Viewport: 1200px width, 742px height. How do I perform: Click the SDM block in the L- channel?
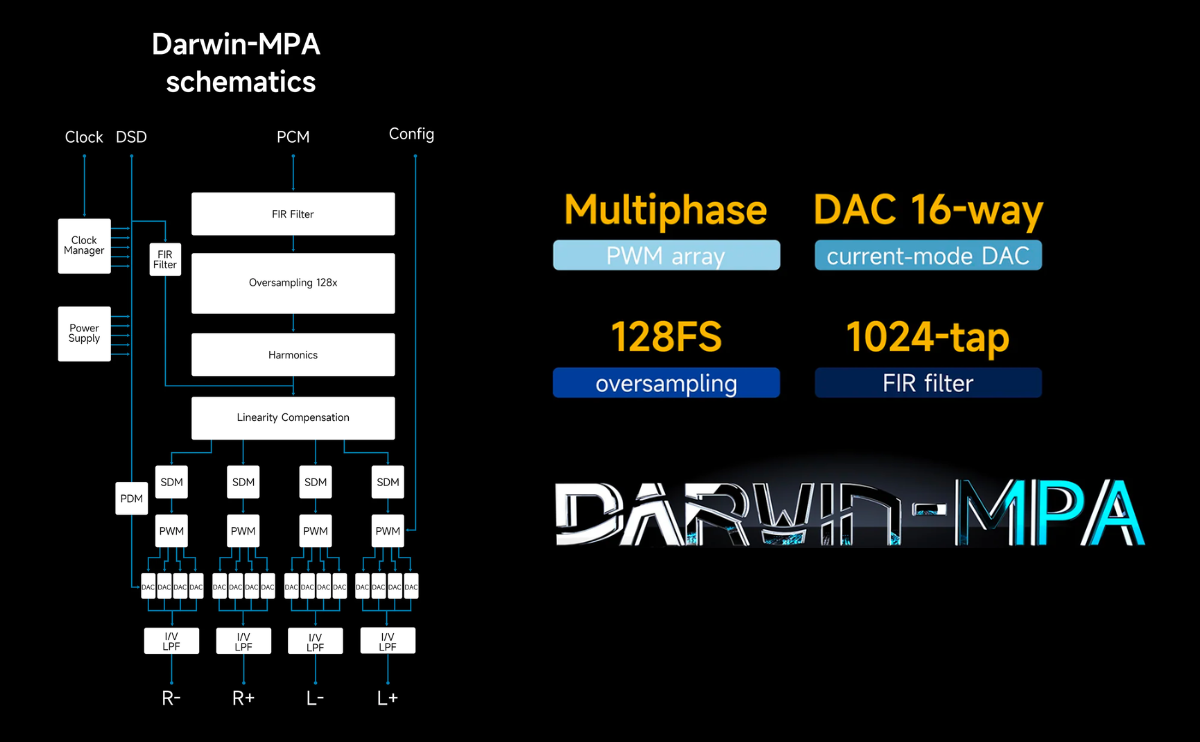[x=315, y=482]
